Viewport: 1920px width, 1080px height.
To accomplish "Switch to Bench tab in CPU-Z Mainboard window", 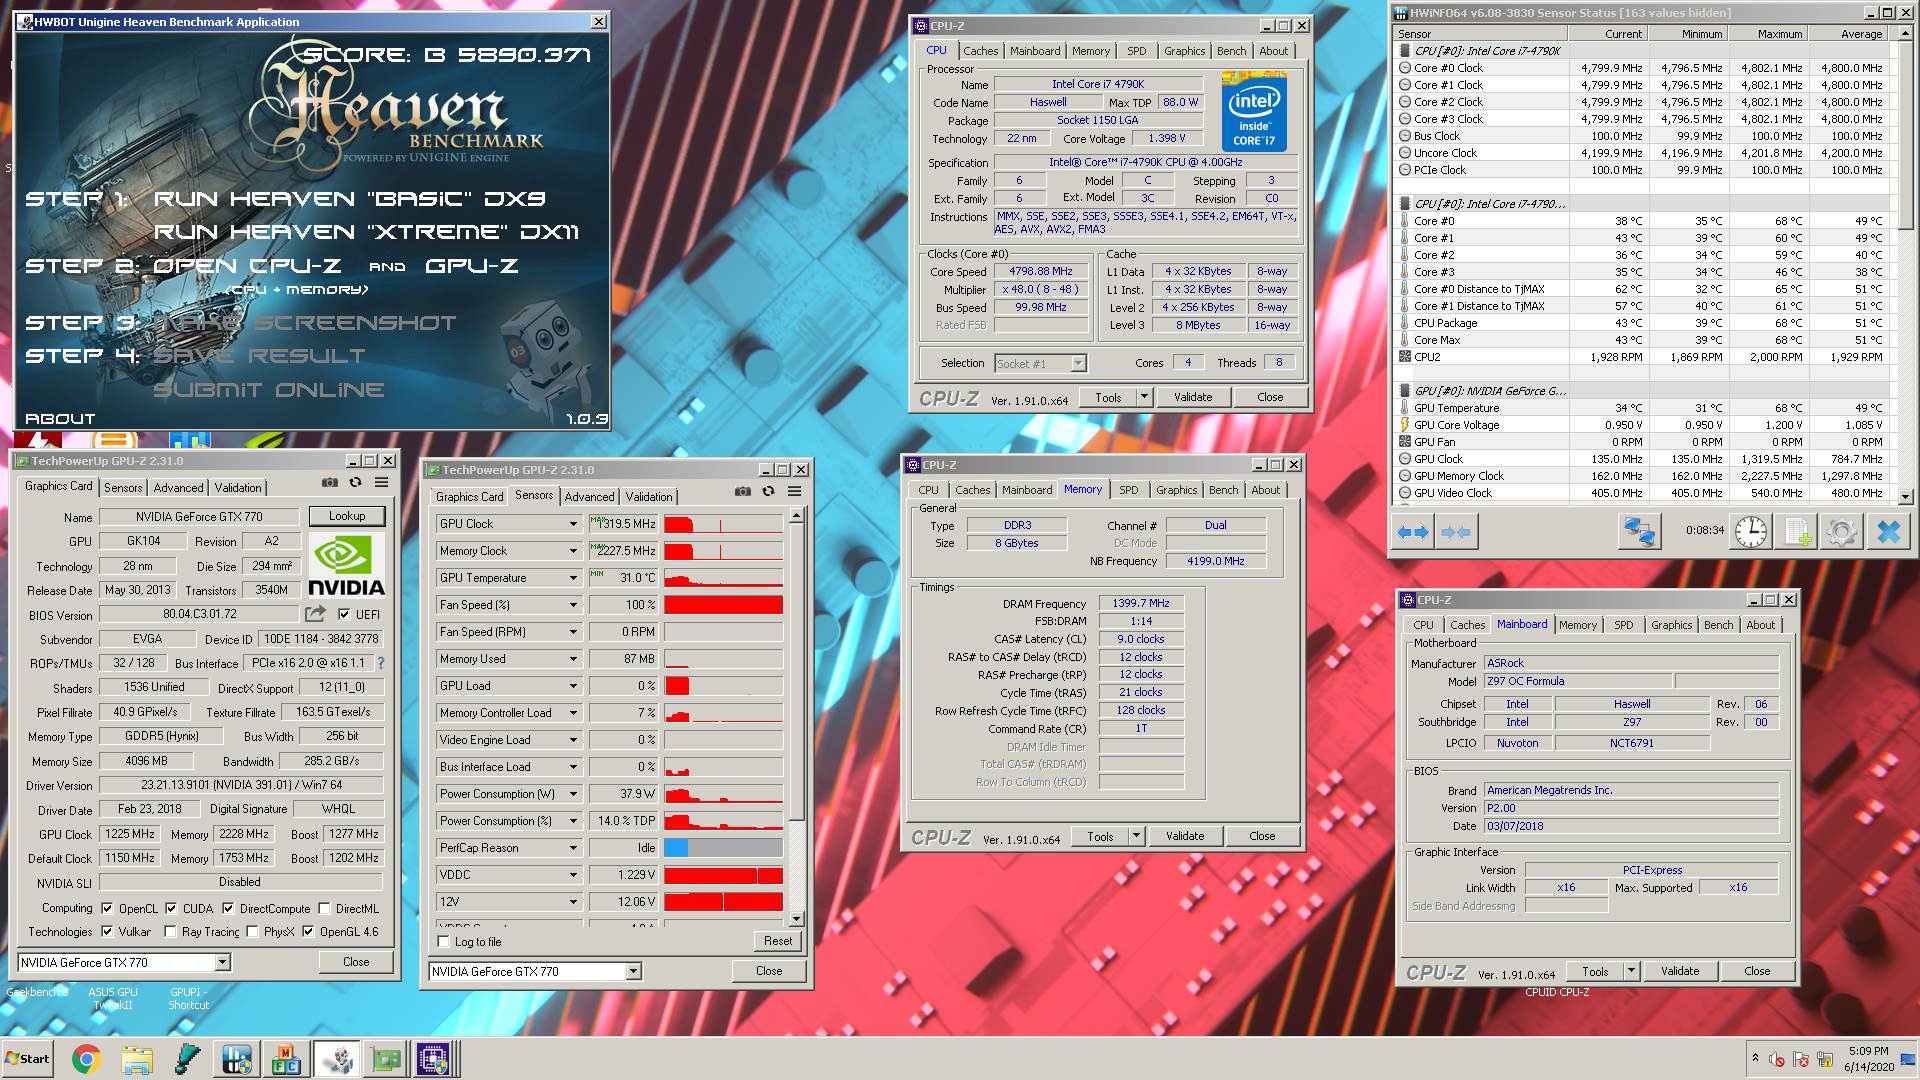I will (1718, 625).
